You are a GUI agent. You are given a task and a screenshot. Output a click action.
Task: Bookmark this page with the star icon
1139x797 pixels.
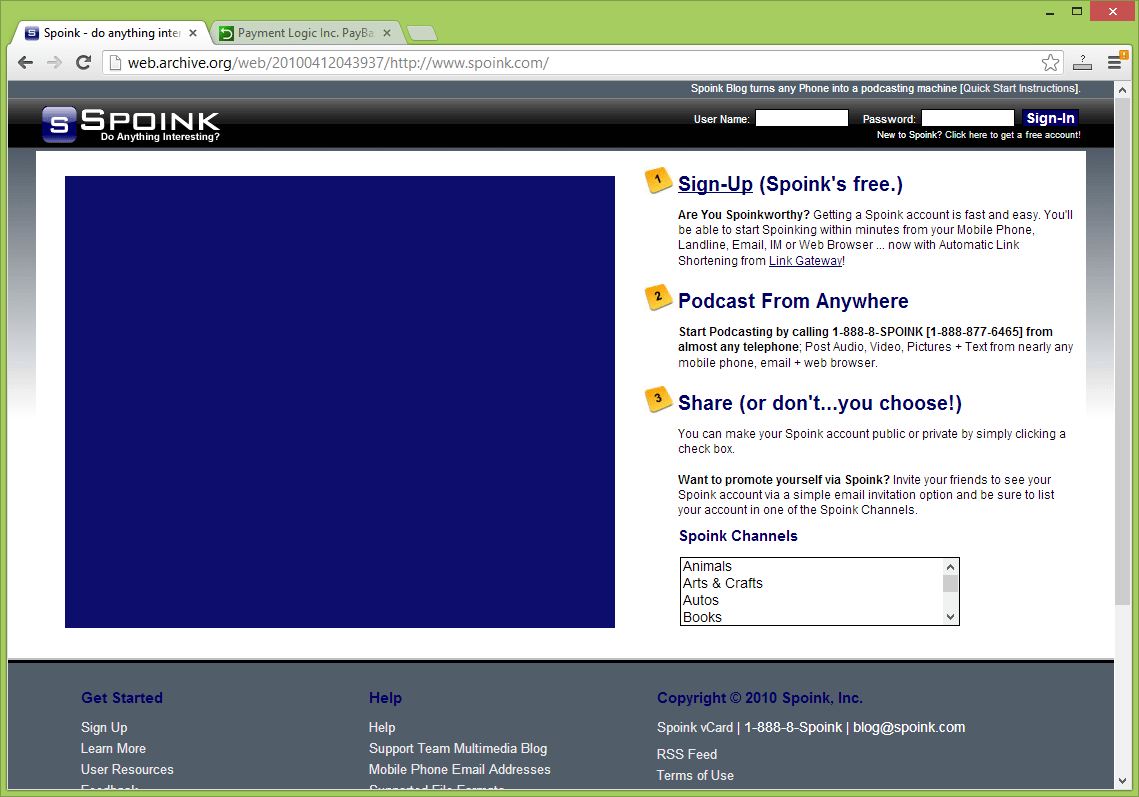coord(1050,63)
